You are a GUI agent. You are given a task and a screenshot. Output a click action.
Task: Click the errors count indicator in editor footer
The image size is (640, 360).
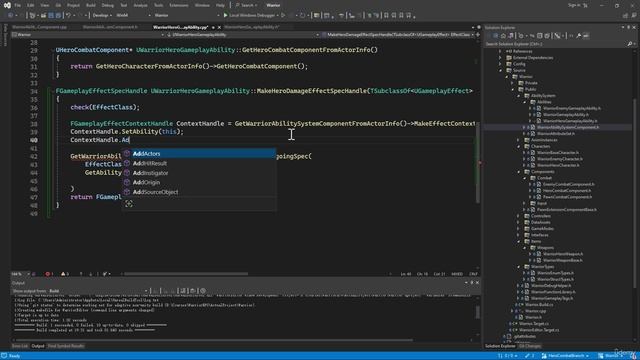49,274
